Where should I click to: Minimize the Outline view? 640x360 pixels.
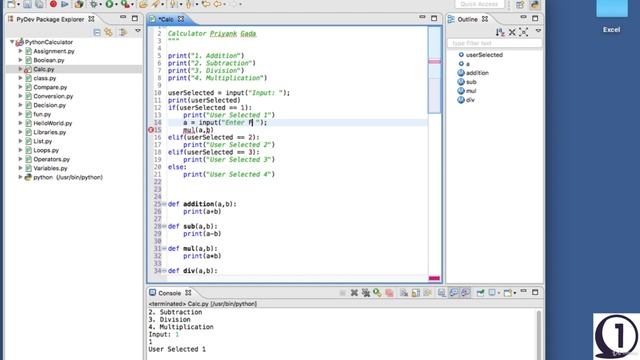pos(523,18)
